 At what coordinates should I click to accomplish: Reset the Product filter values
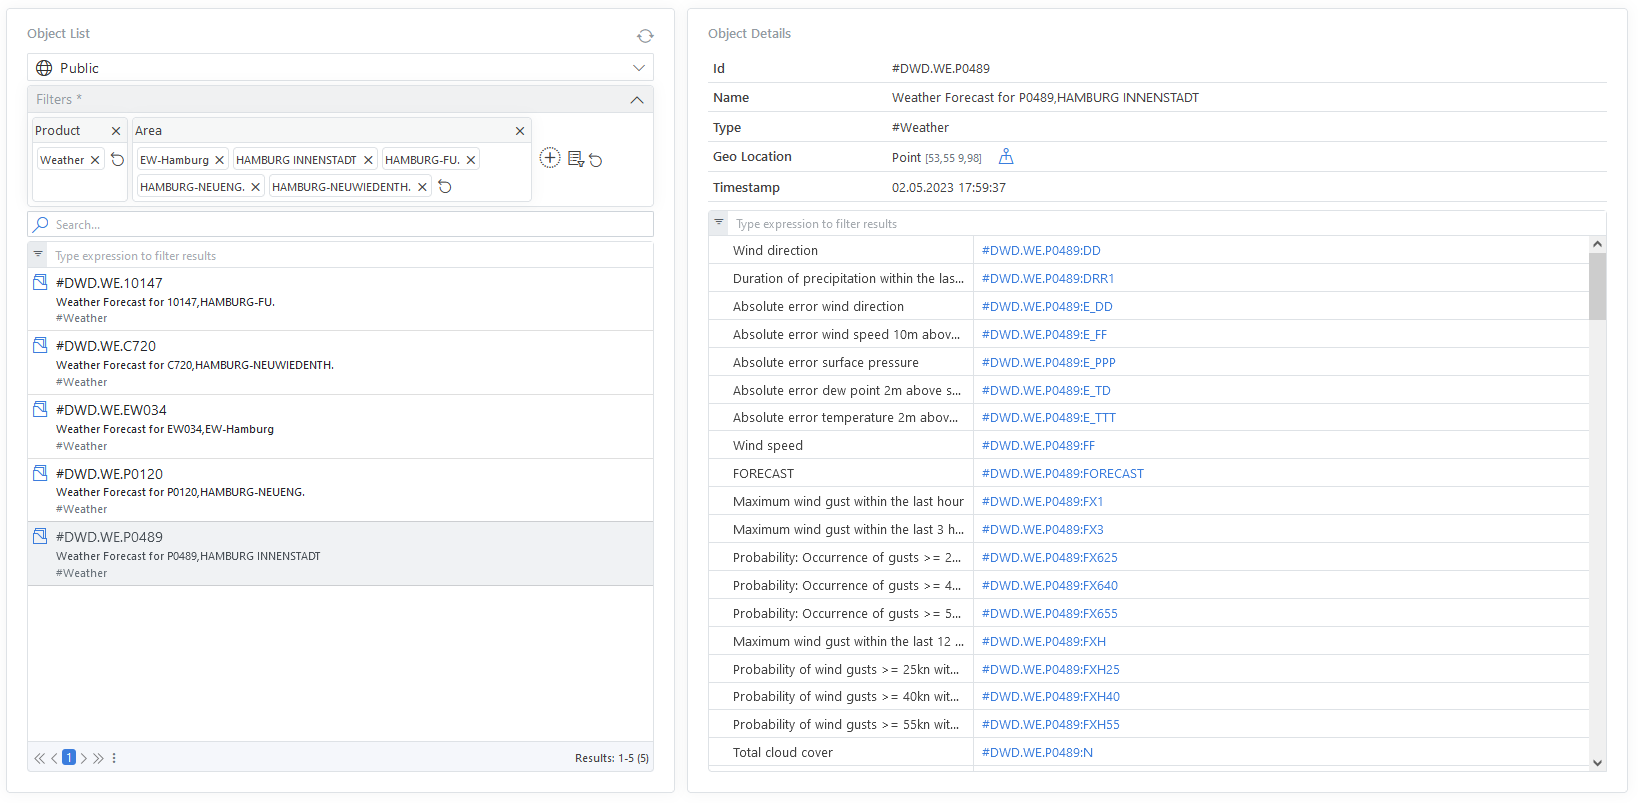pos(117,160)
